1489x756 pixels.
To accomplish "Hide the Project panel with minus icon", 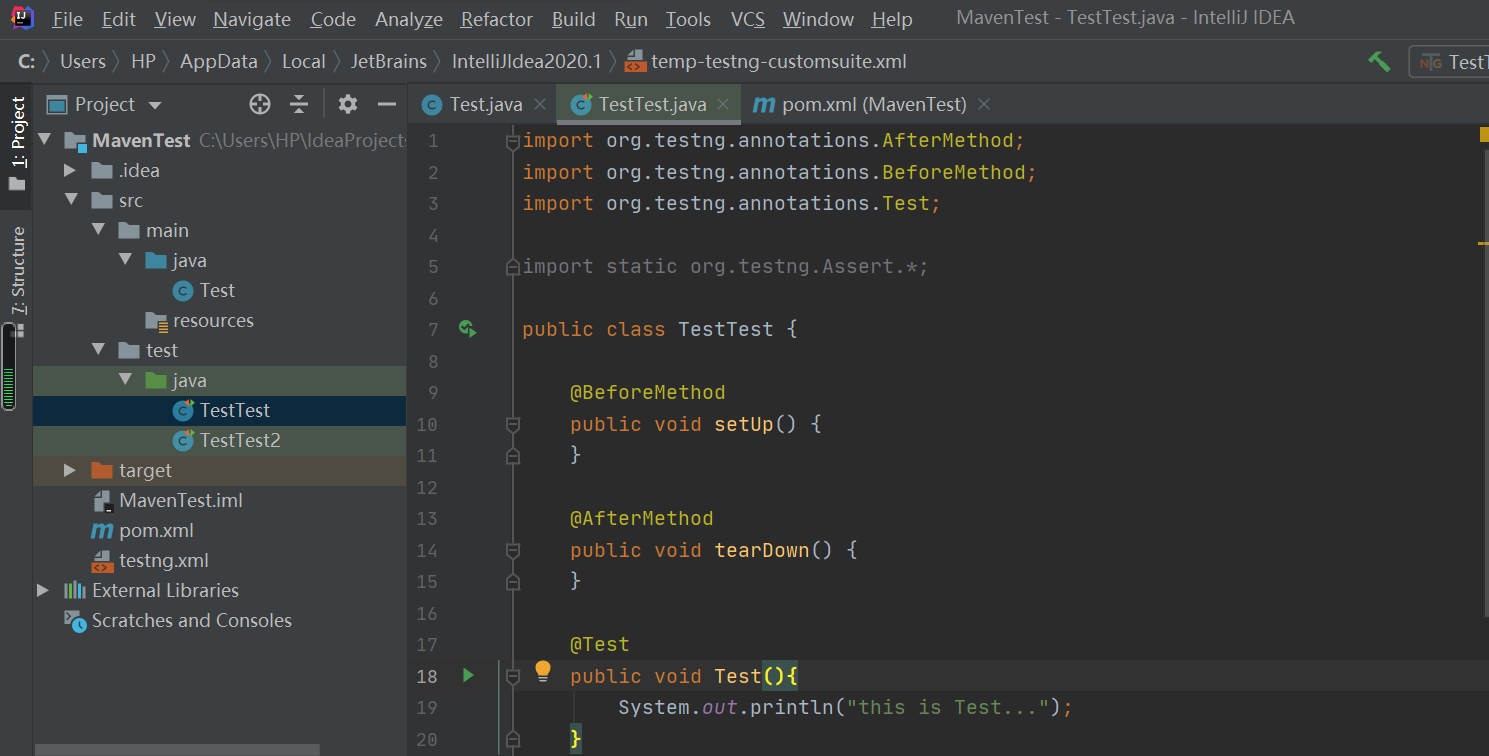I will 387,104.
